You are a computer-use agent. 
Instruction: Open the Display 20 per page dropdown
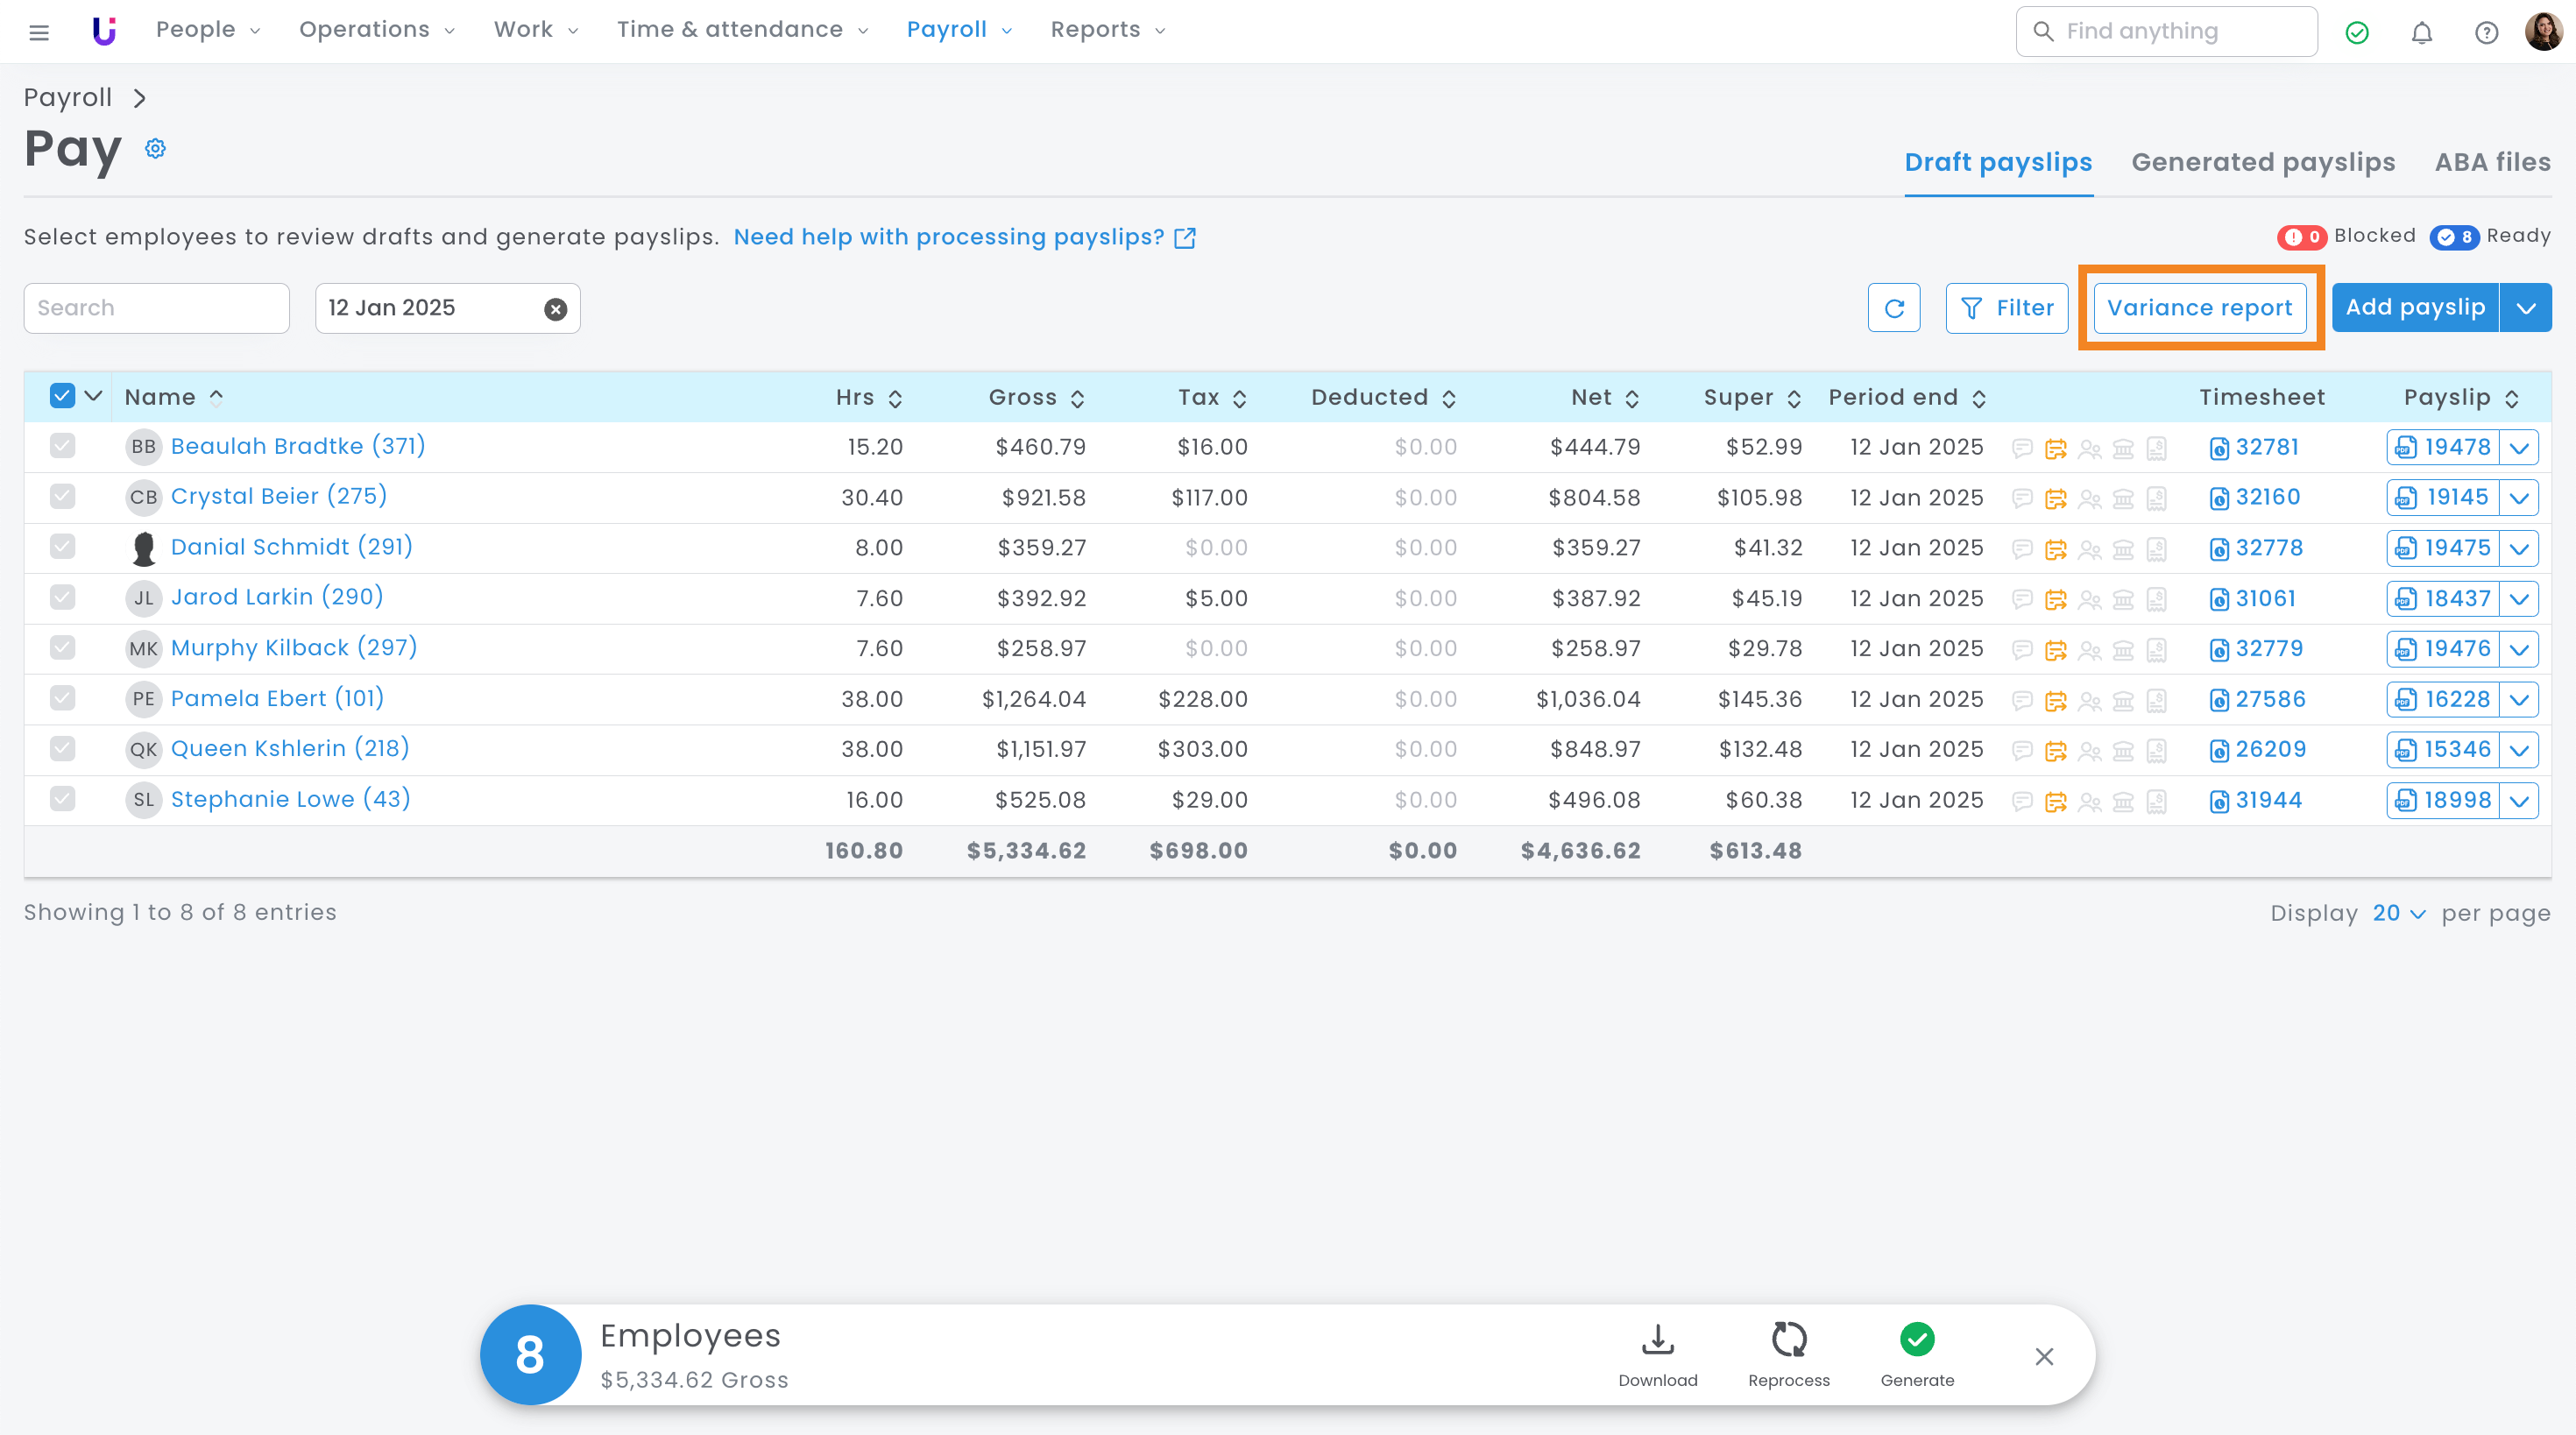[2398, 913]
